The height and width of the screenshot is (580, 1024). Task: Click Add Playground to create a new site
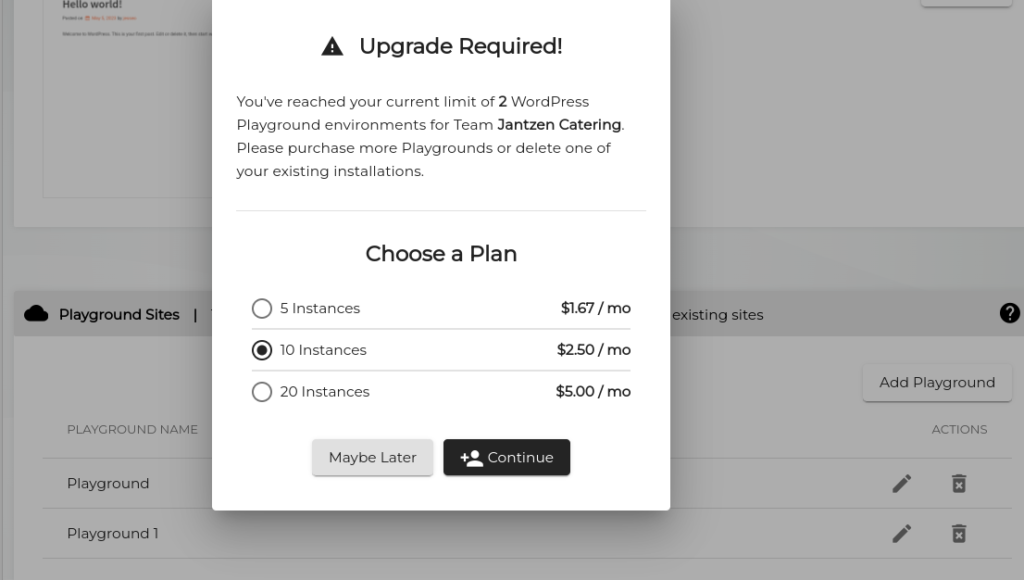tap(936, 382)
